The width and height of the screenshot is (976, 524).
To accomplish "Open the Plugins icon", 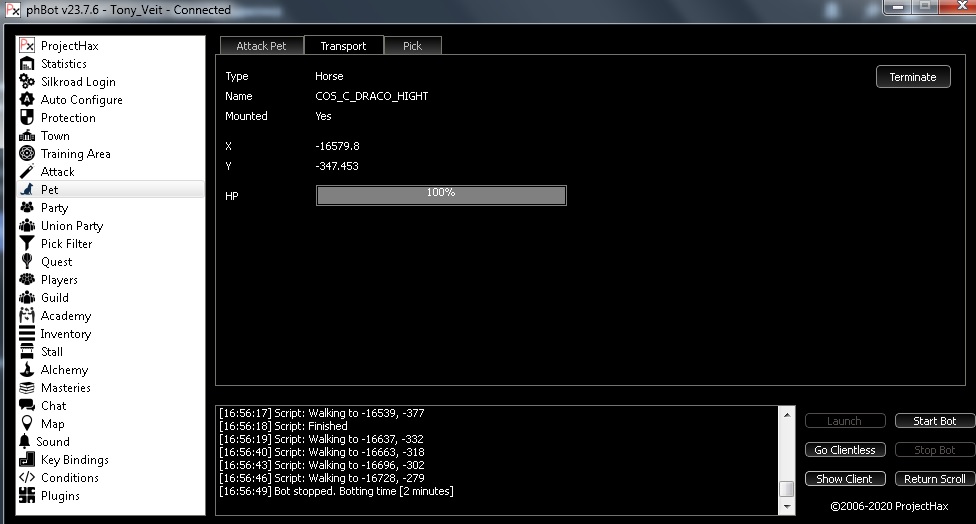I will point(27,496).
